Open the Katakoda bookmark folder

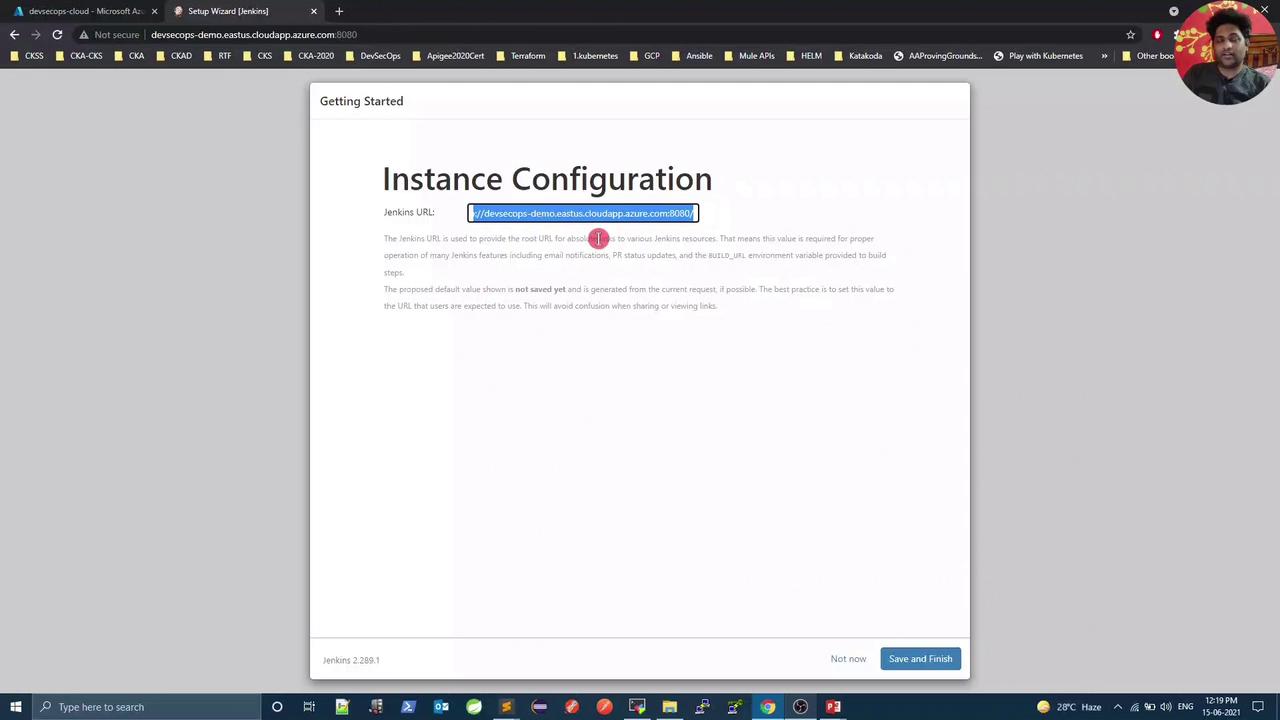(x=858, y=56)
